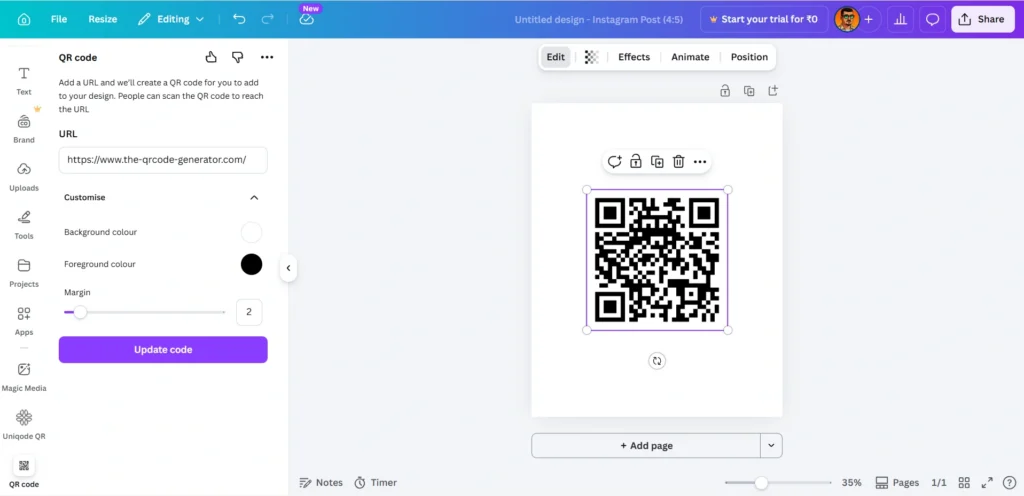Collapse the Customise section
The image size is (1024, 496).
[x=254, y=197]
